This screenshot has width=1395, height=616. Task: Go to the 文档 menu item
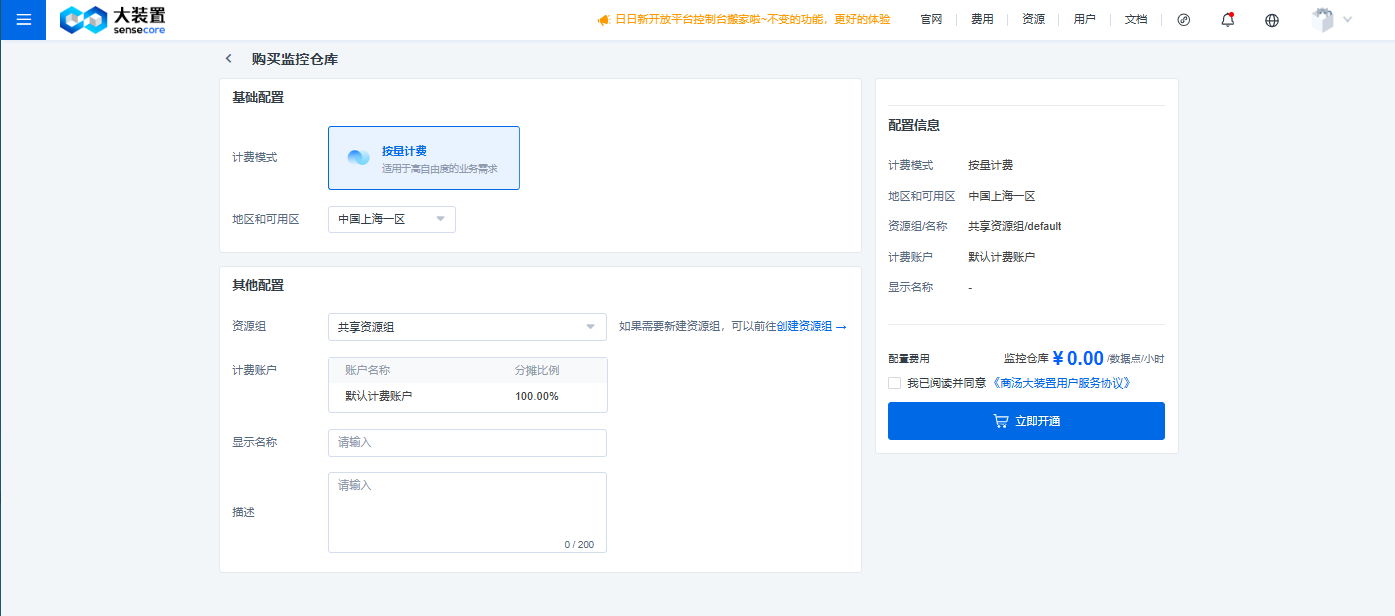[1136, 20]
